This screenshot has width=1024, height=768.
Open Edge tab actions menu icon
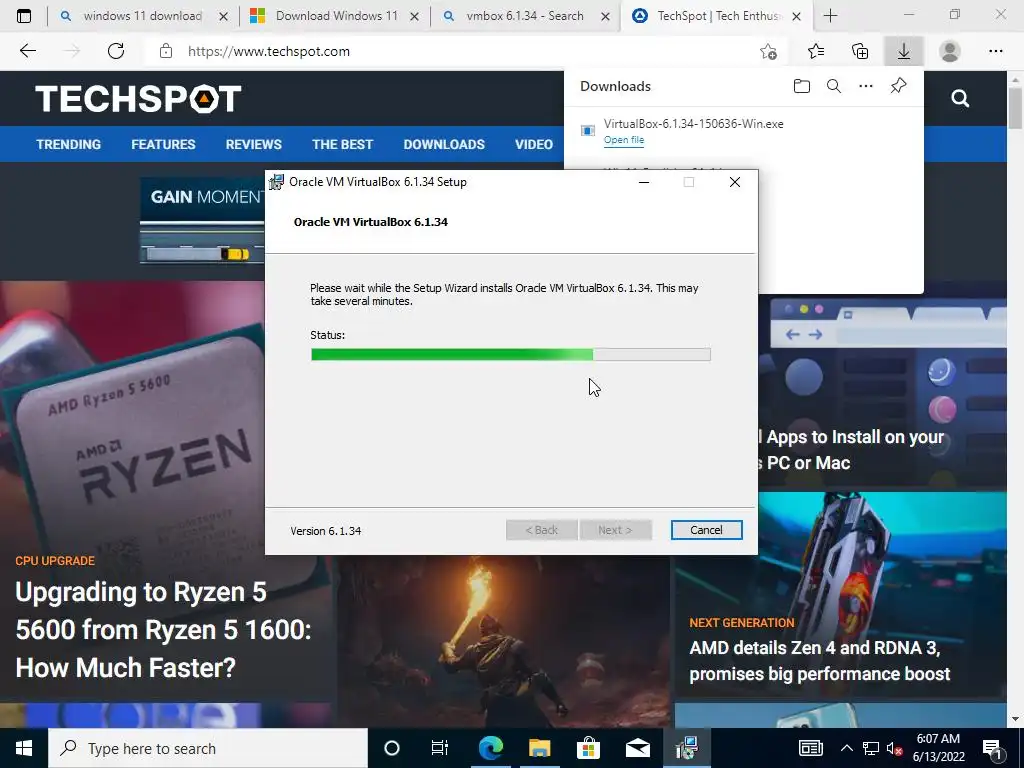click(24, 16)
